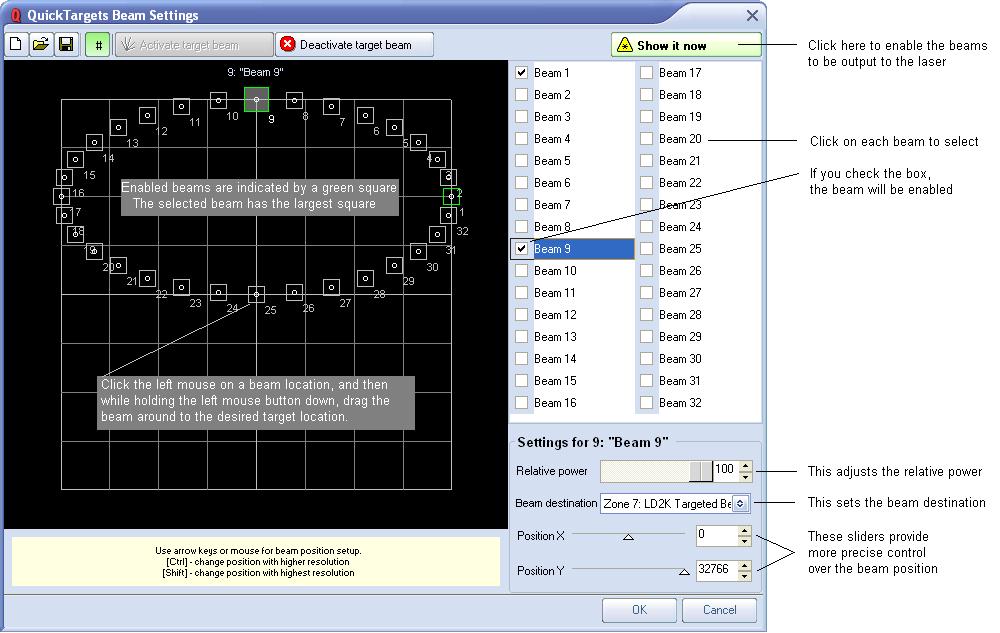Viewport: 1000px width, 633px height.
Task: Click the Cancel button
Action: (719, 610)
